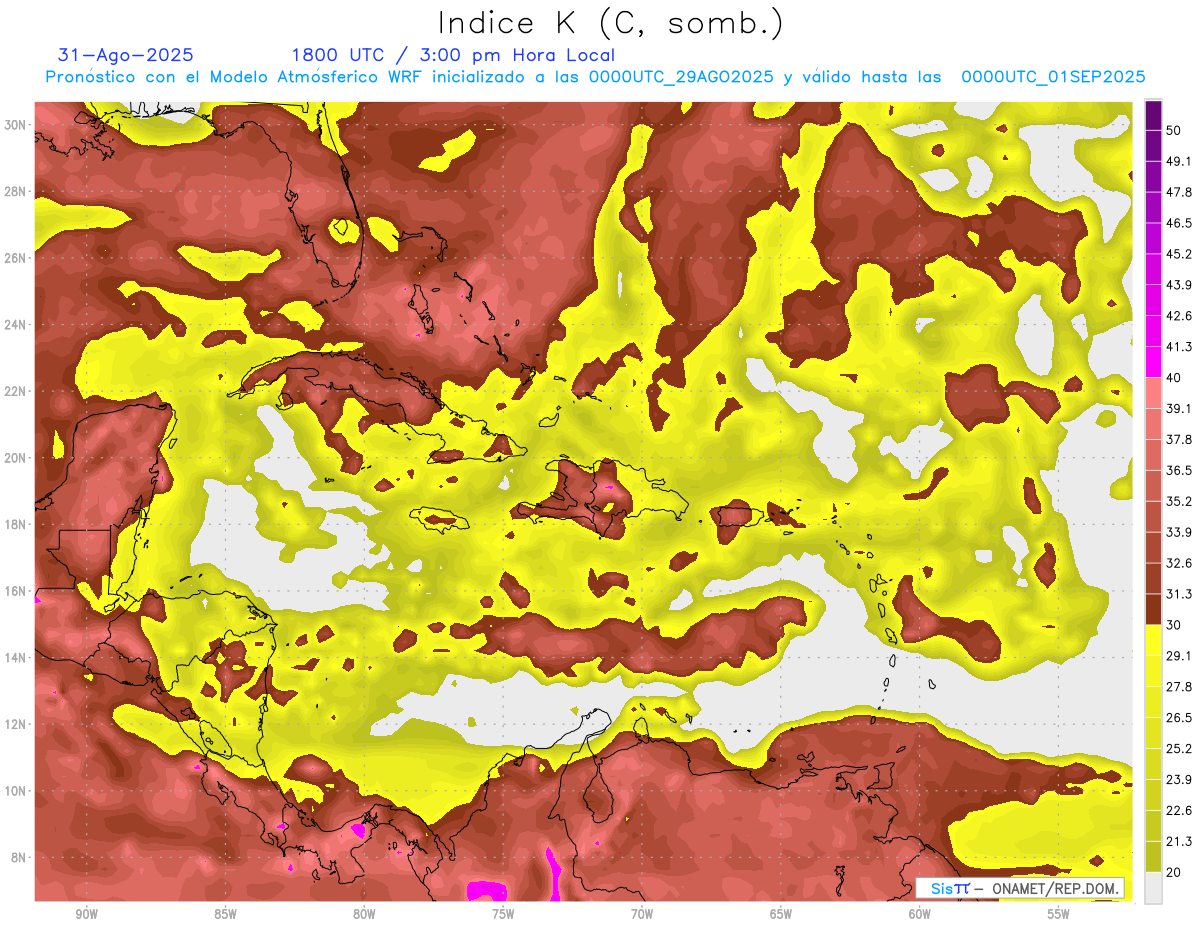Click the "75W" longitude label

(503, 915)
